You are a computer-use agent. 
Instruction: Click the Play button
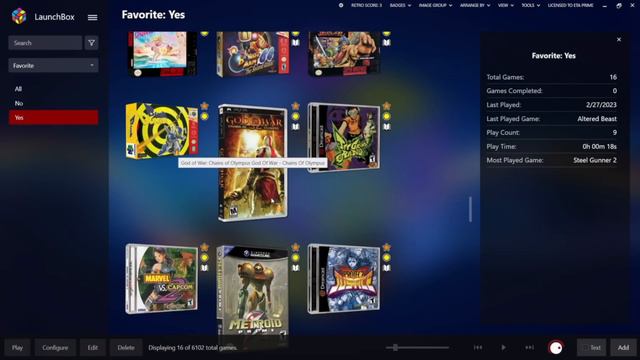click(17, 348)
